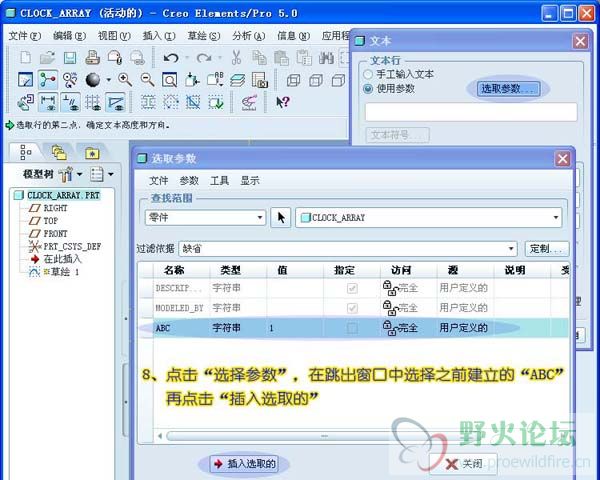Click the 文本符号... button

pos(397,135)
